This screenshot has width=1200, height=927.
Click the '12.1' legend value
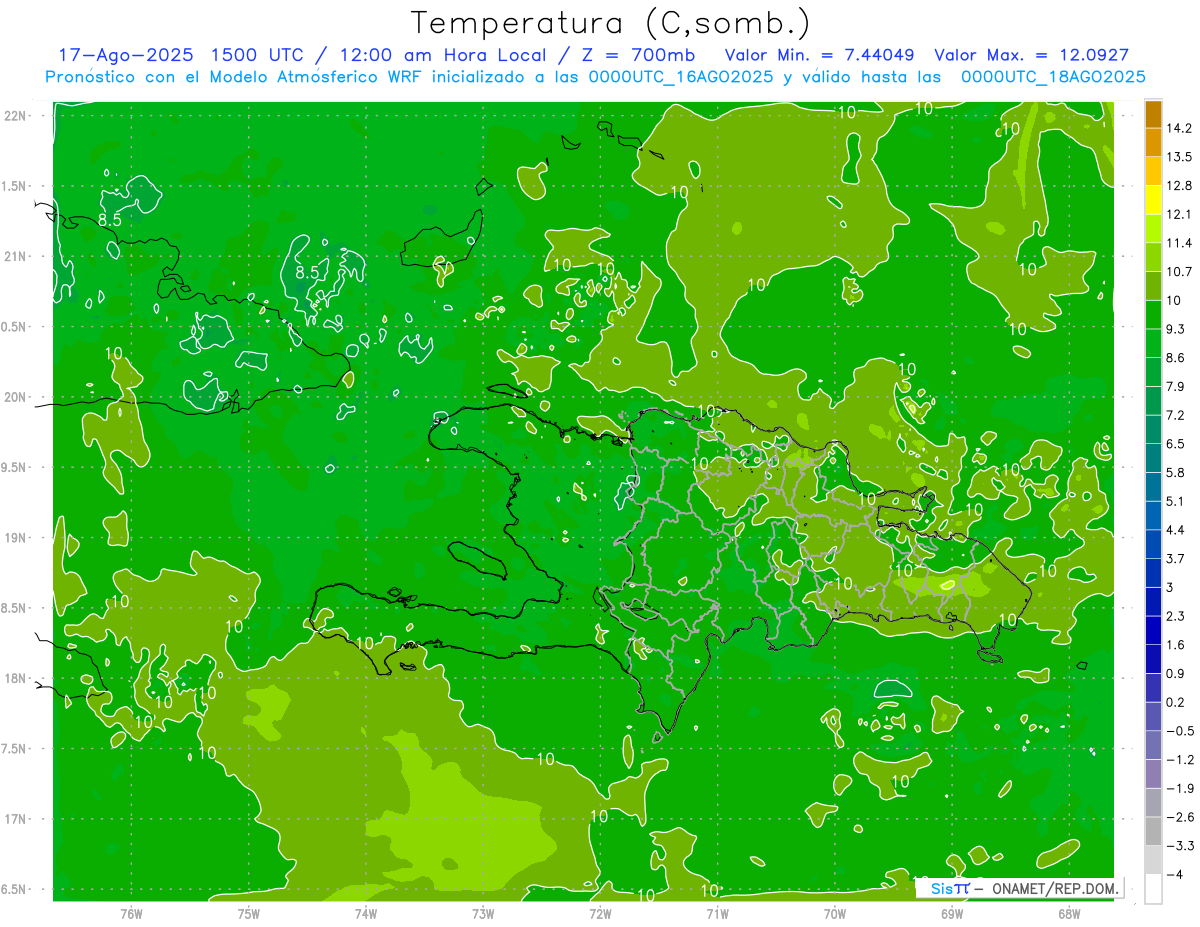pyautogui.click(x=1180, y=214)
